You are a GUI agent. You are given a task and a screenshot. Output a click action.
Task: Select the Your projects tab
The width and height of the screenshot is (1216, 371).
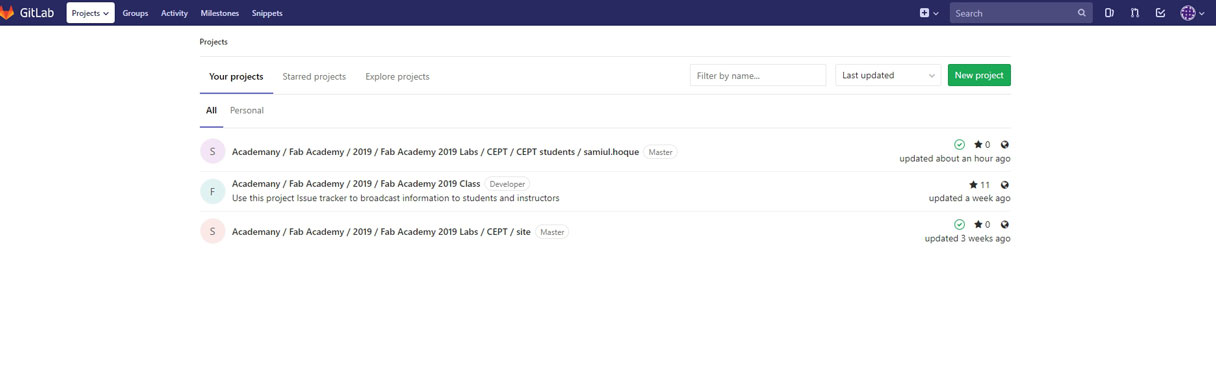pyautogui.click(x=236, y=76)
